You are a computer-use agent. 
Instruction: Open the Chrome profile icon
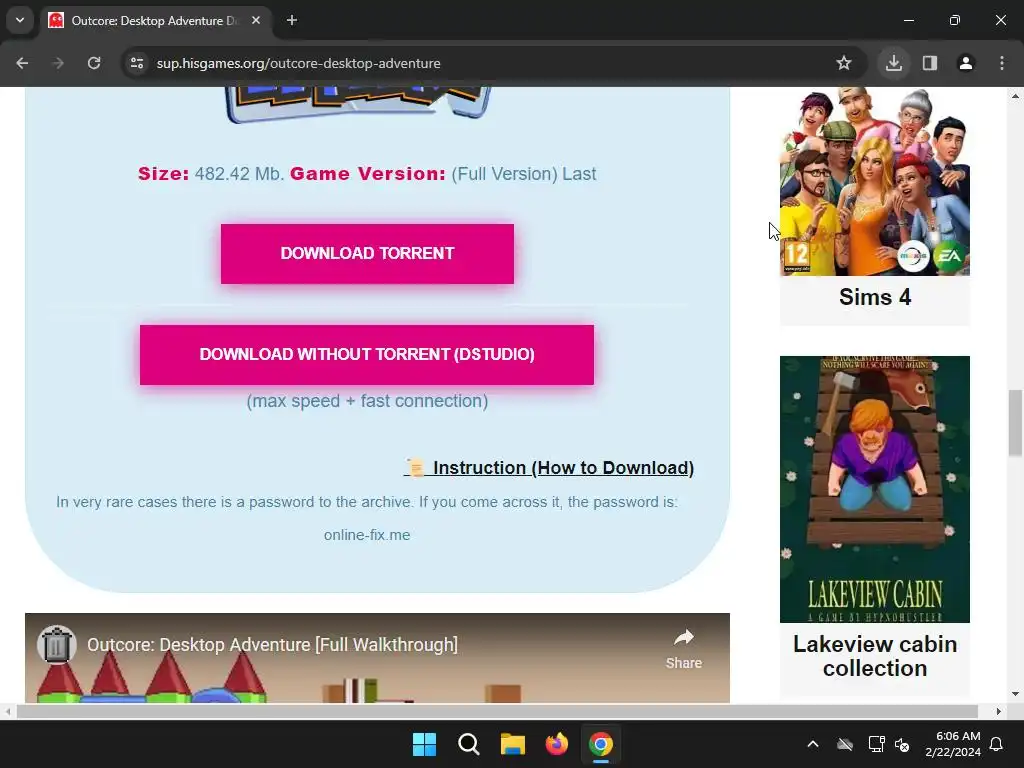click(x=966, y=63)
